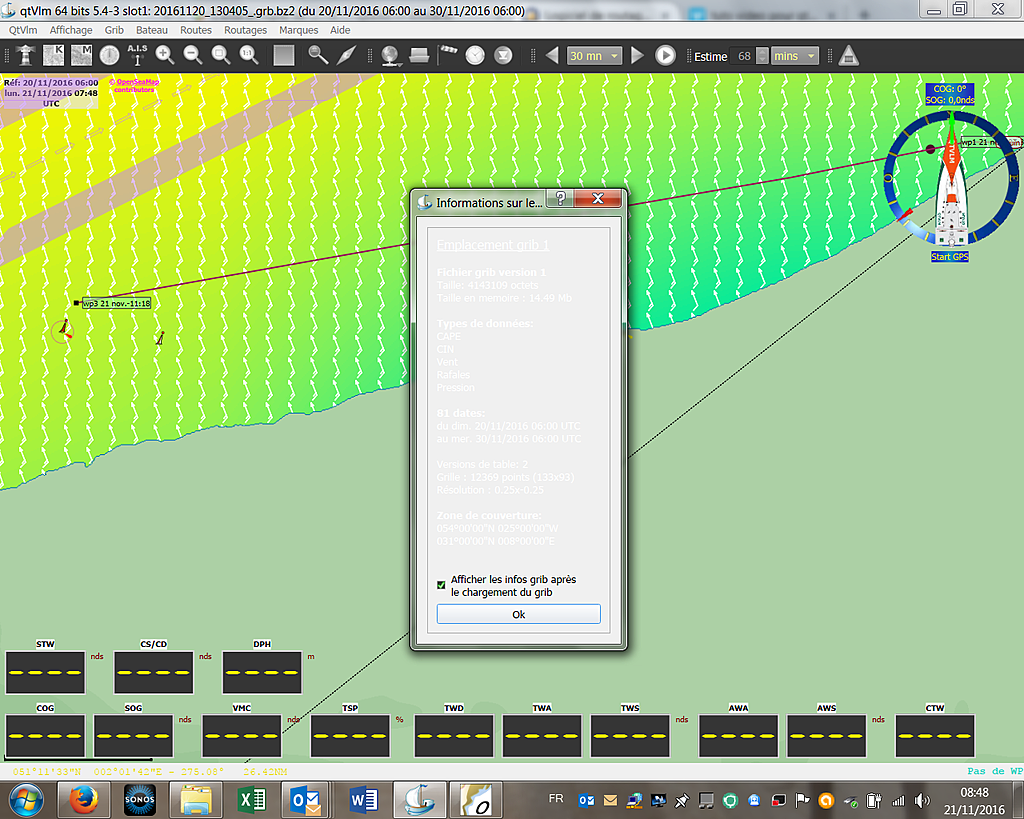1024x819 pixels.
Task: Adjust the Estime 68 spinner arrows
Action: tap(762, 56)
